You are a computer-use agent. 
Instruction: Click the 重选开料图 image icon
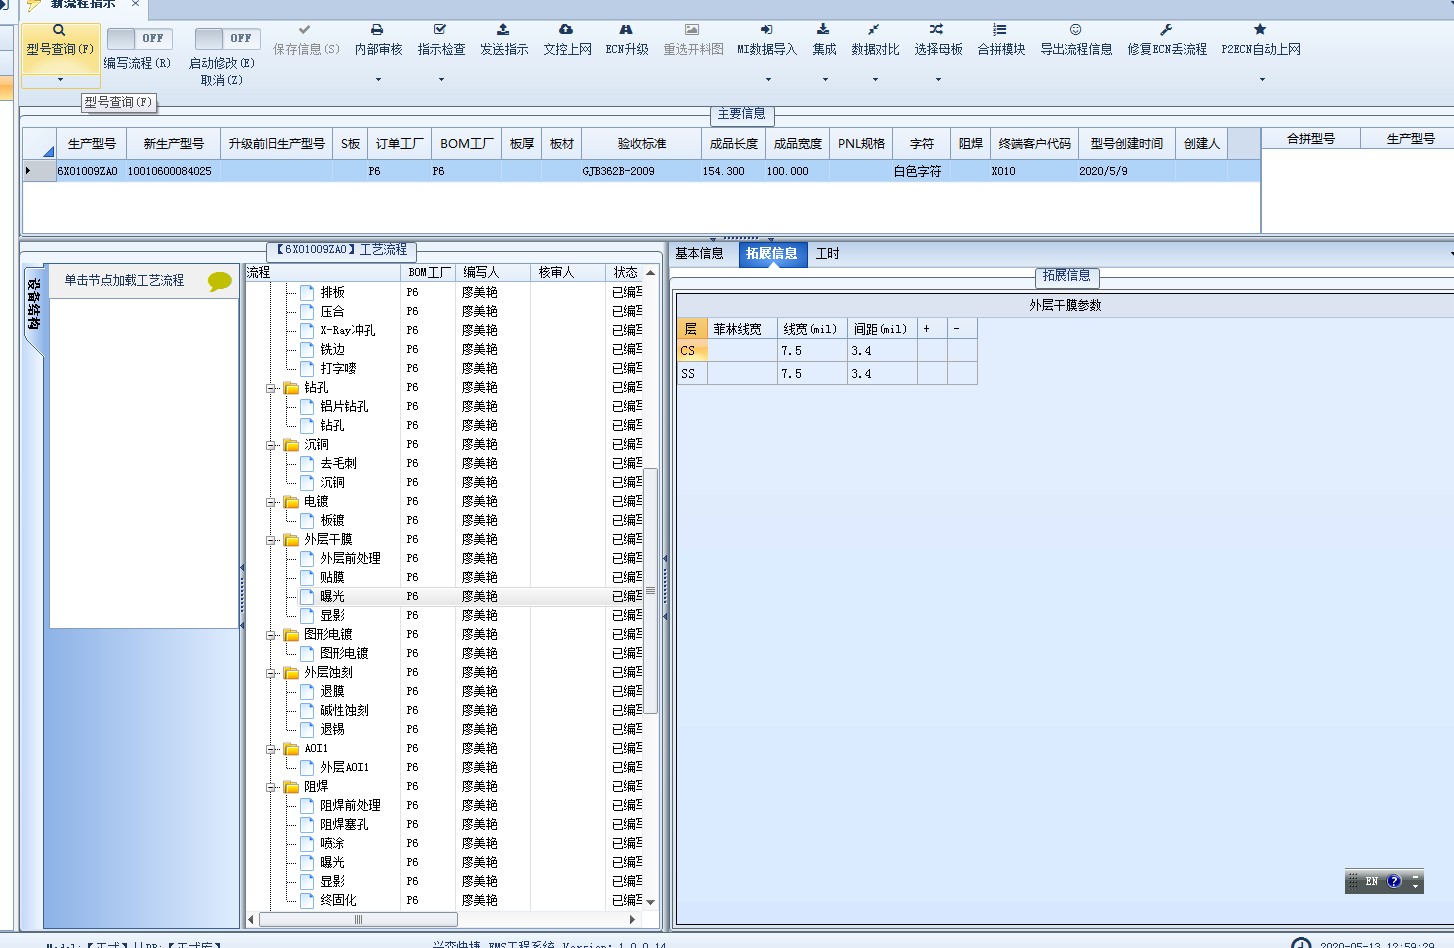click(692, 30)
